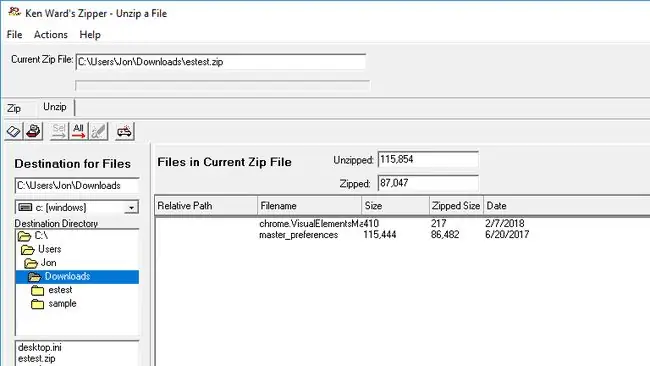This screenshot has height=366, width=650.
Task: Click the open zip book icon
Action: pyautogui.click(x=14, y=131)
